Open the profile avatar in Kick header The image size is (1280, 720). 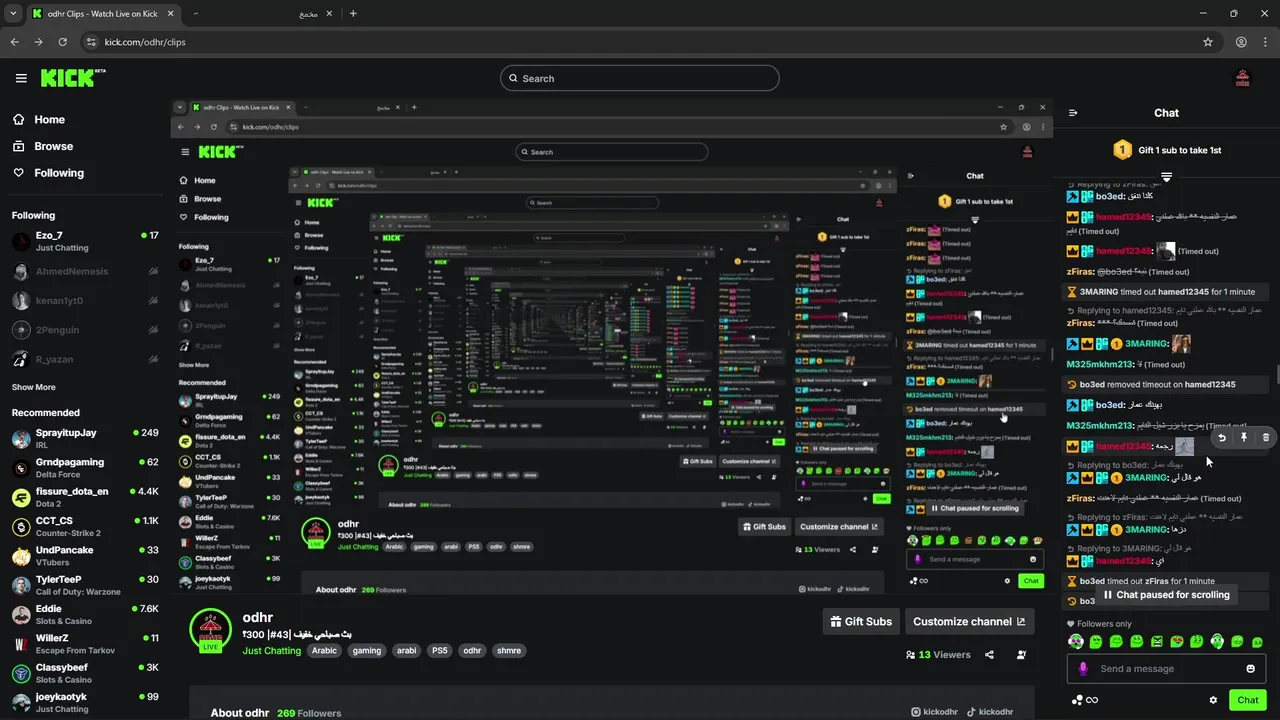[1243, 78]
